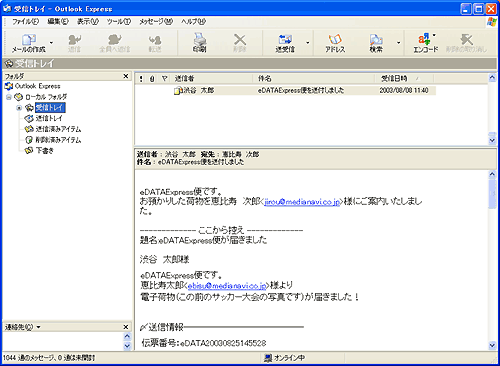Open the View (表示) menu
Viewport: 500px width, 366px height.
[x=88, y=22]
